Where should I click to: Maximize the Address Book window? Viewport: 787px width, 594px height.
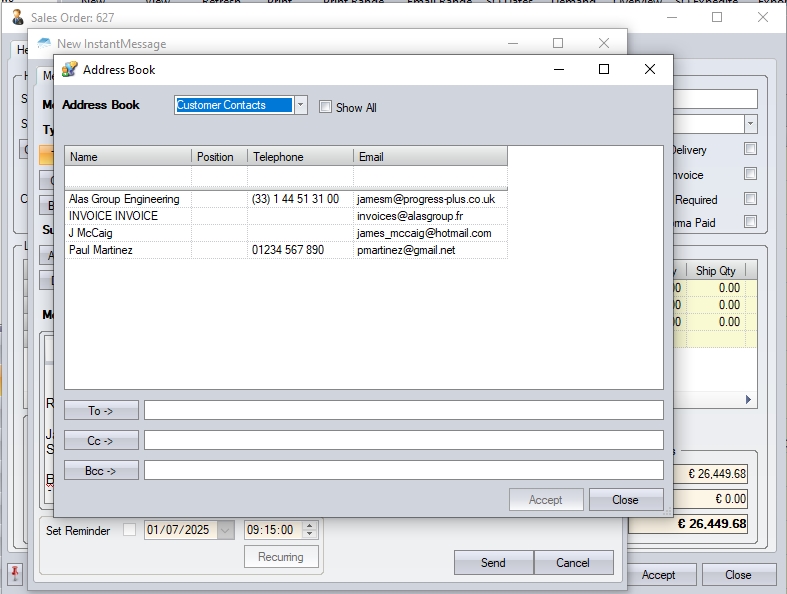point(604,69)
